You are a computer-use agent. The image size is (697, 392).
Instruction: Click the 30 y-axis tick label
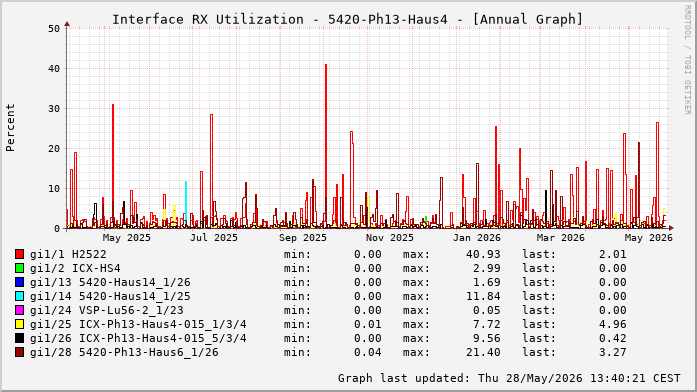point(54,109)
